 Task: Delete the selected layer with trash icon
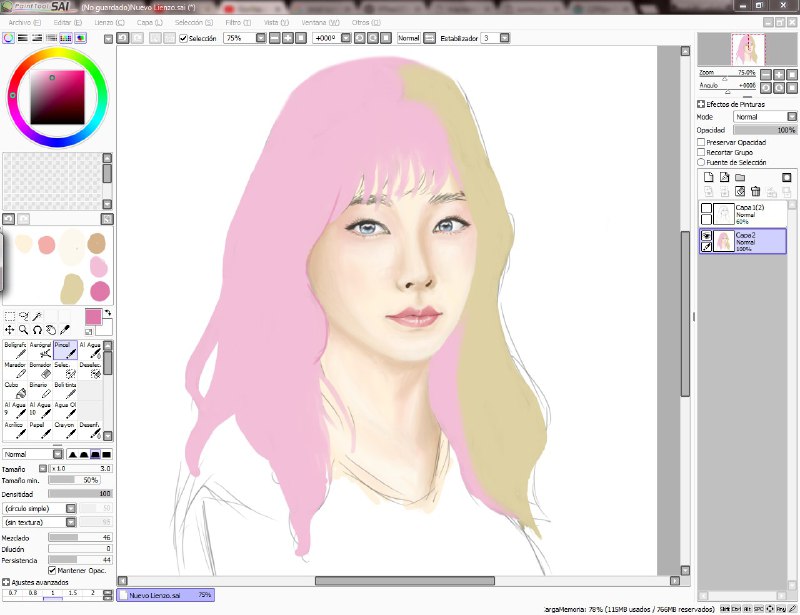756,191
